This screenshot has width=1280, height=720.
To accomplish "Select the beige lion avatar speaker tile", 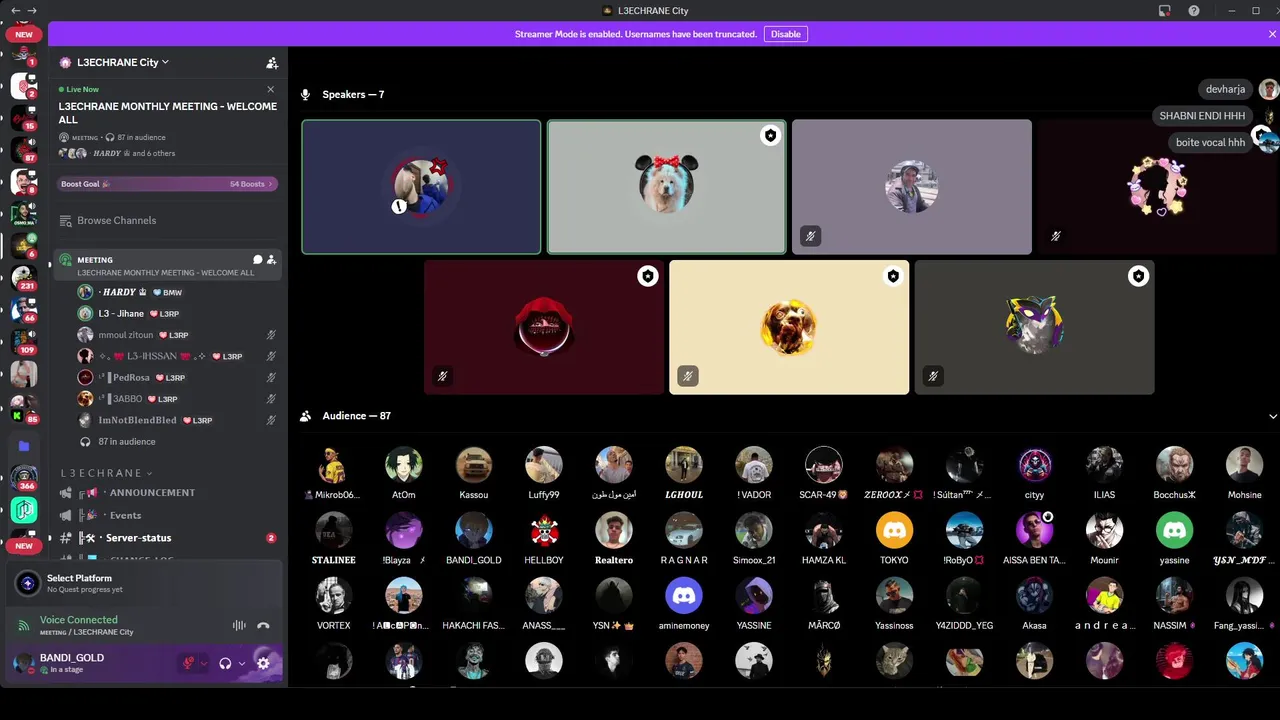I will click(789, 327).
